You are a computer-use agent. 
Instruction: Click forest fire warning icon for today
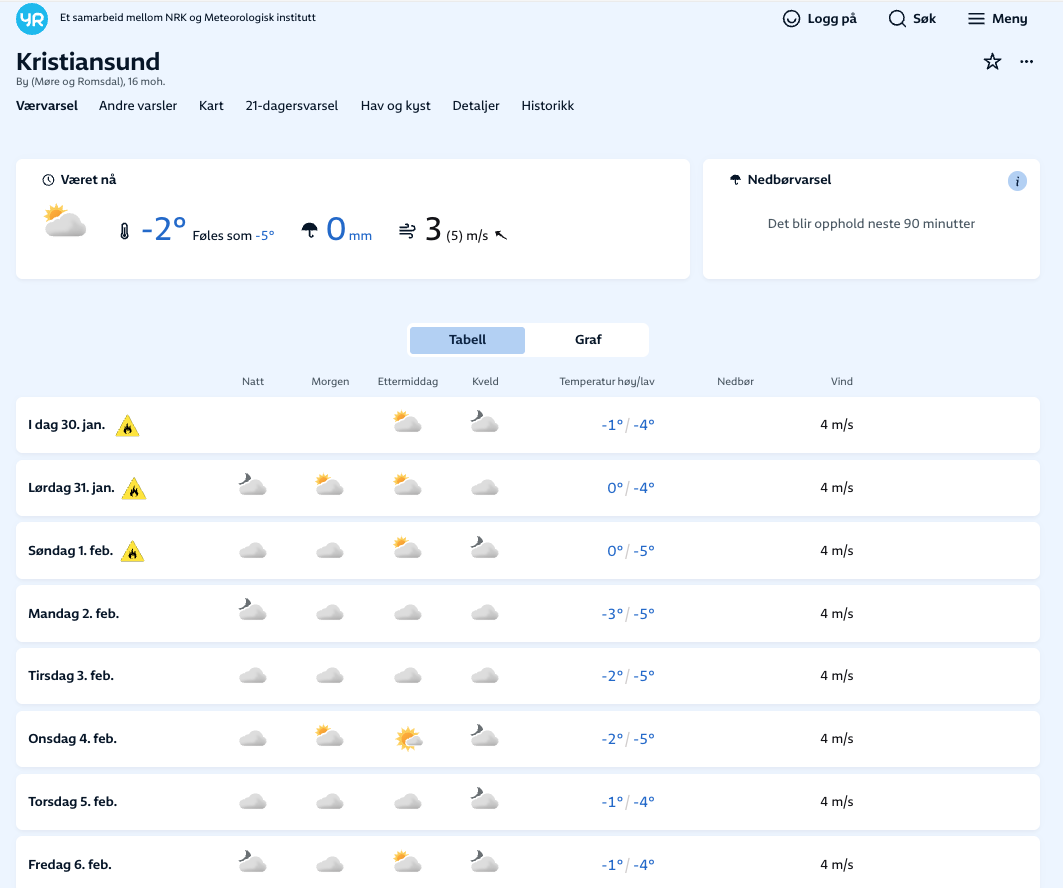[127, 426]
